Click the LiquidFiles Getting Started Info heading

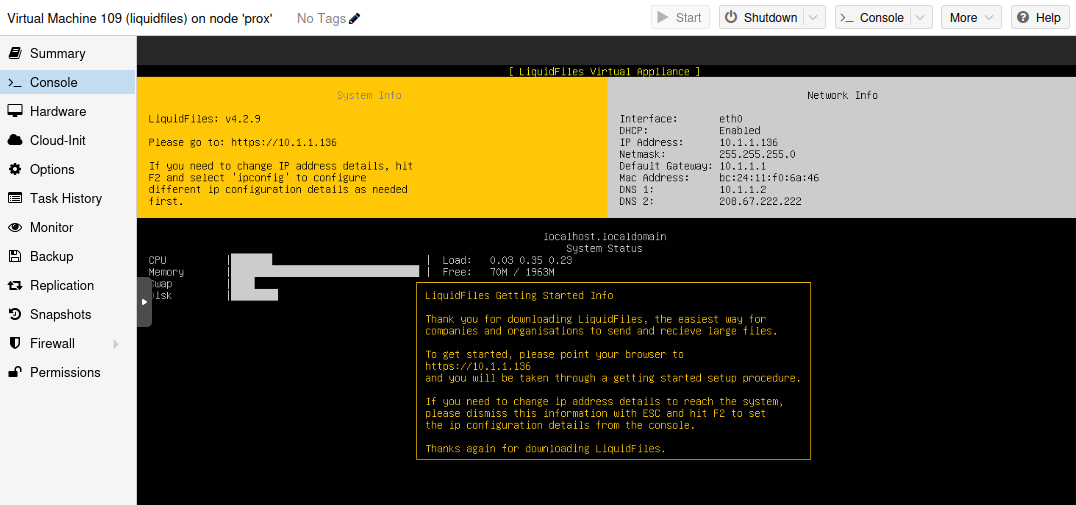point(519,296)
